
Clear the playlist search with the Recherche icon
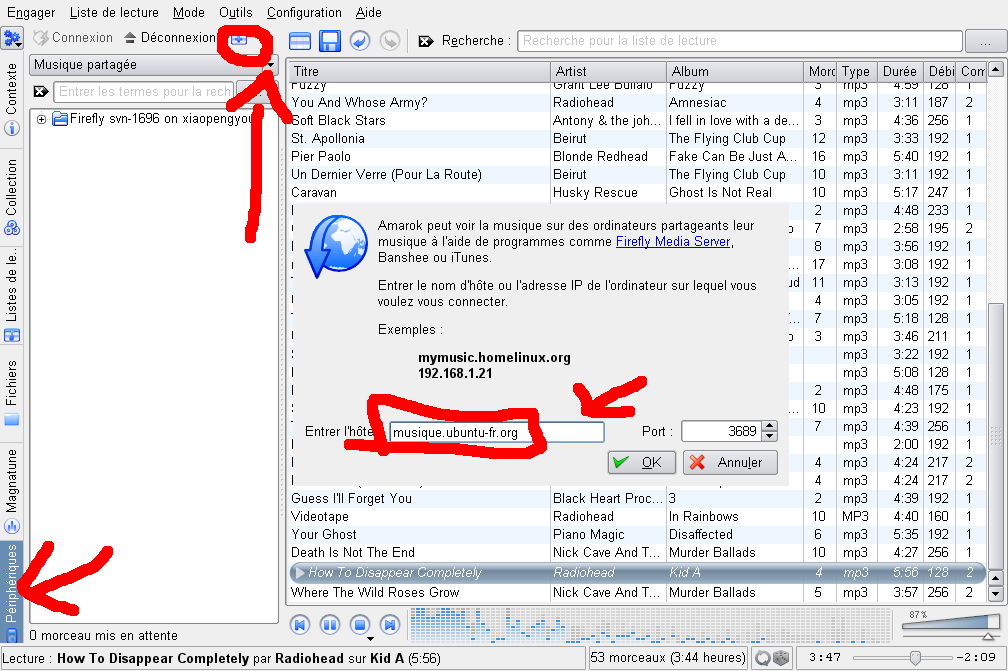426,41
